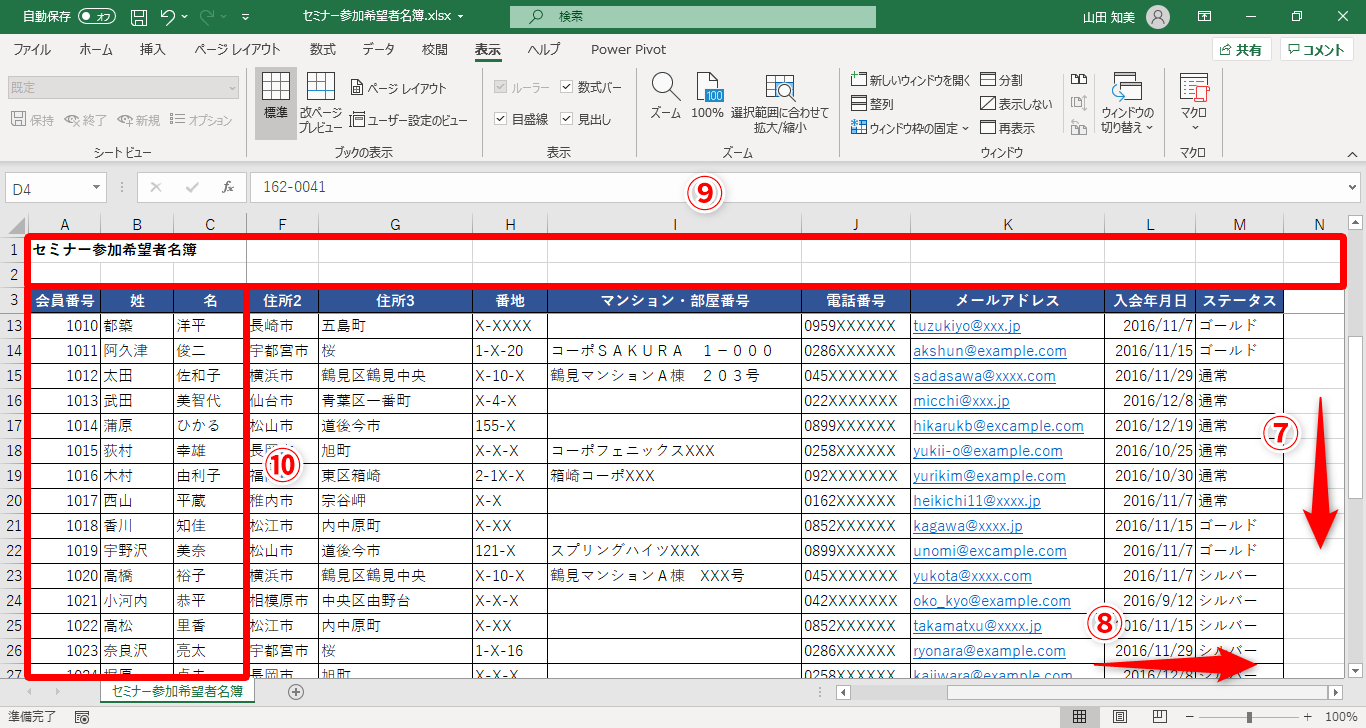Open the account avatar for 山田 知美

1158,17
